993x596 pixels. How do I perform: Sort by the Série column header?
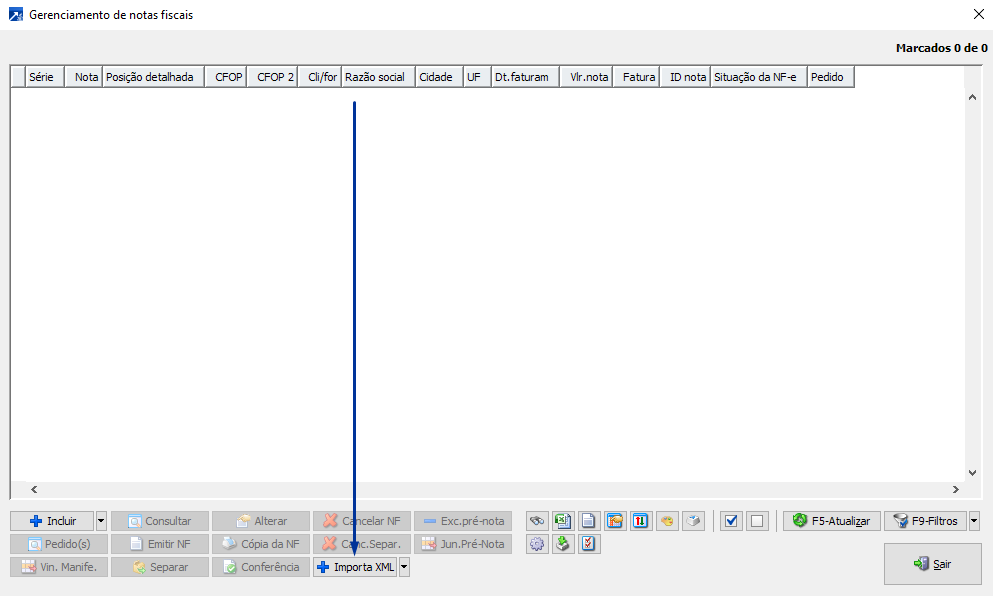pyautogui.click(x=45, y=77)
